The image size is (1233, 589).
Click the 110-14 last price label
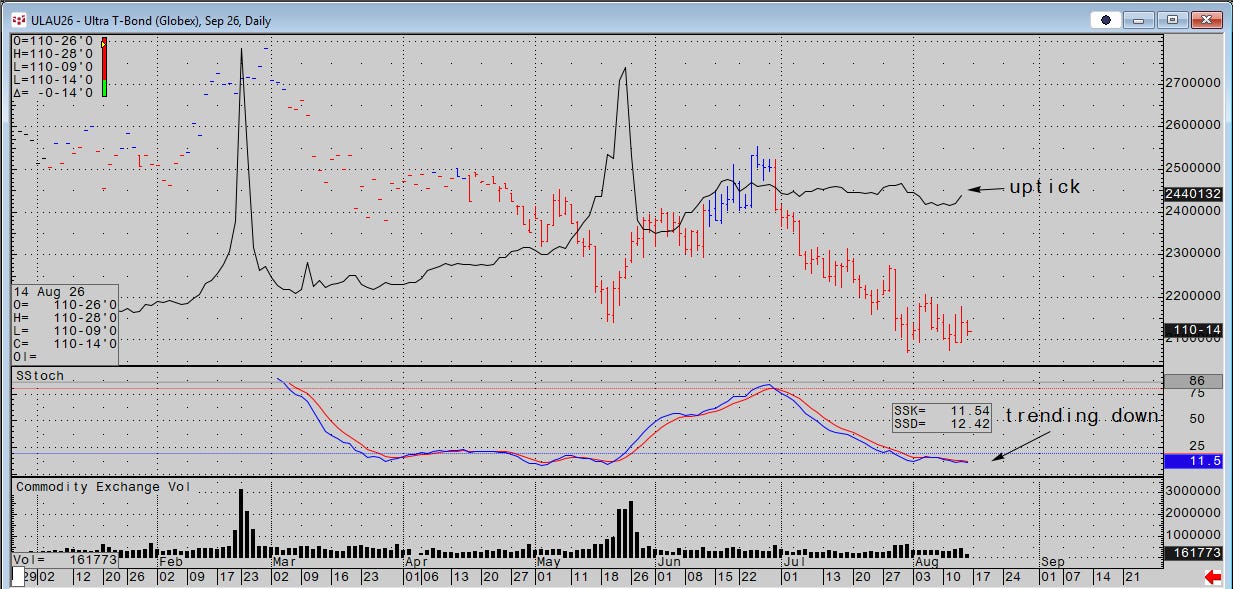click(x=1193, y=330)
